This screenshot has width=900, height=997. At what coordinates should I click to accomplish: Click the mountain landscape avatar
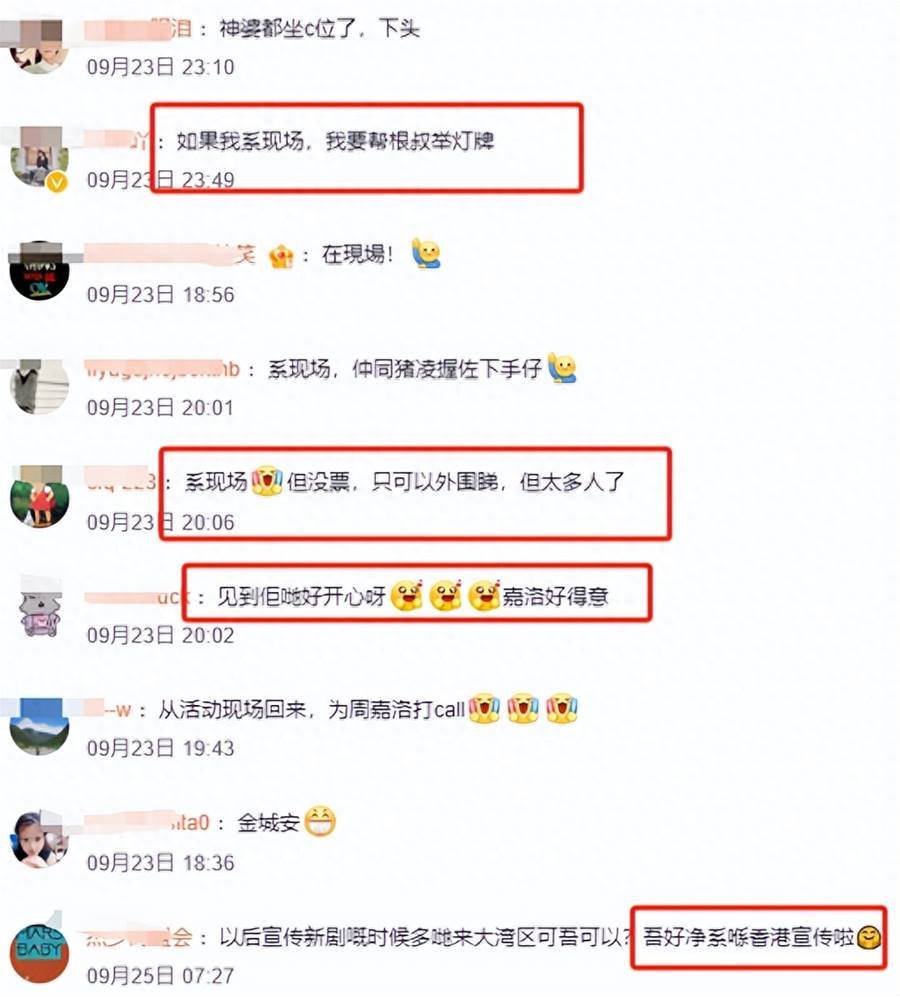coord(39,726)
